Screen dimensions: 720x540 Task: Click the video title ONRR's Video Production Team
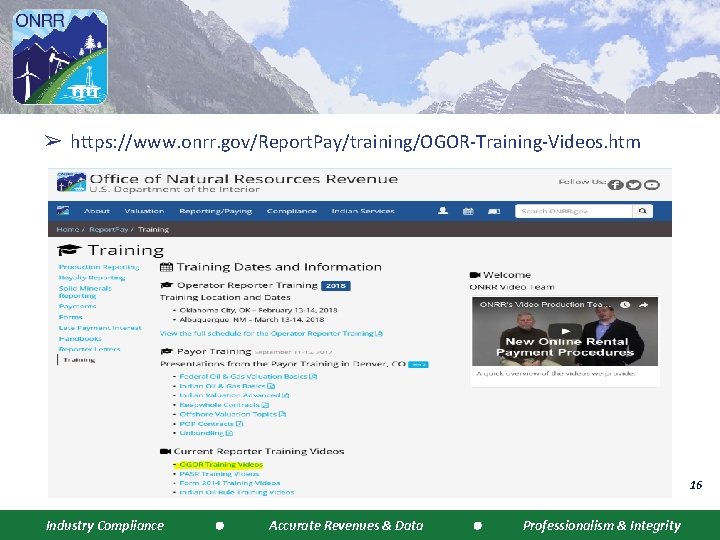[546, 304]
